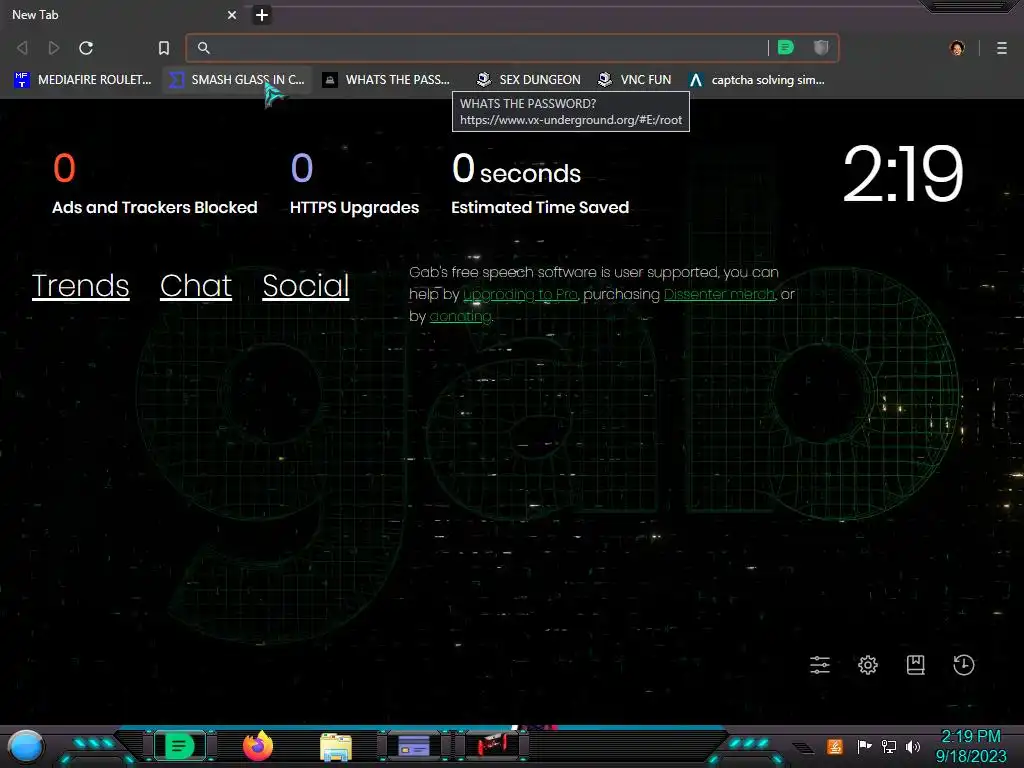Click the HTTPS Upgrades counter

354,184
